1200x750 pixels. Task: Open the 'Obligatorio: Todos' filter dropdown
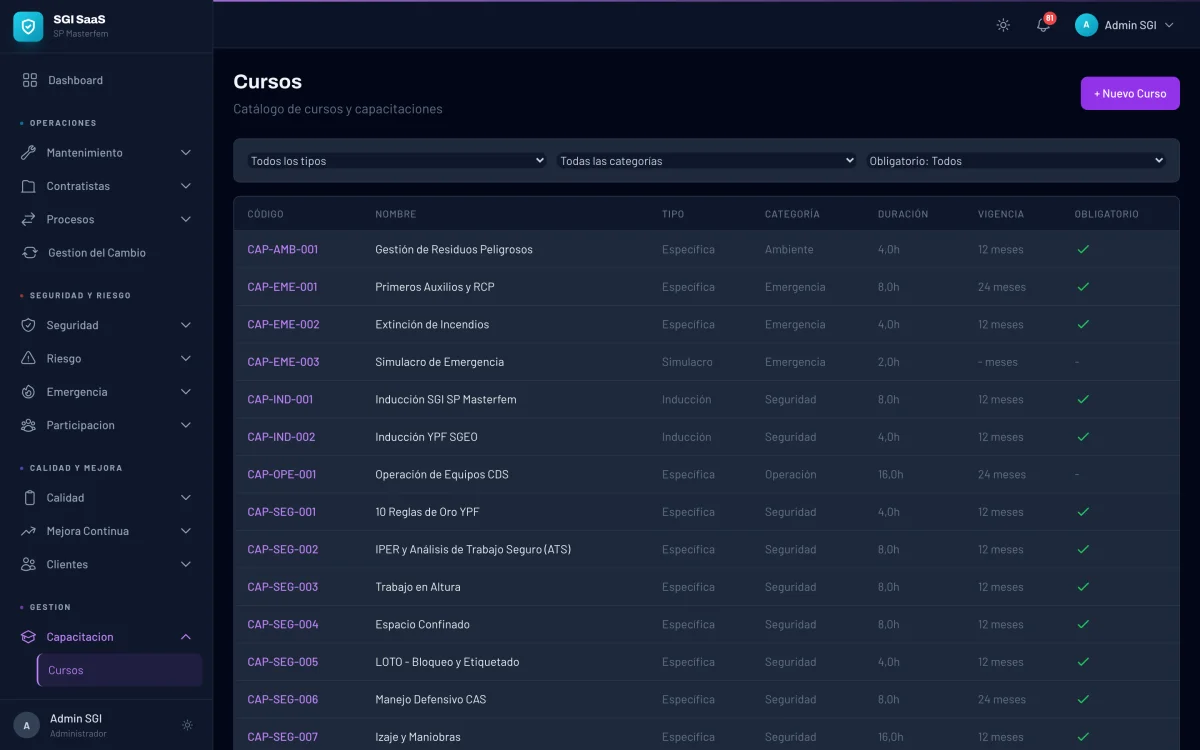pyautogui.click(x=1016, y=160)
